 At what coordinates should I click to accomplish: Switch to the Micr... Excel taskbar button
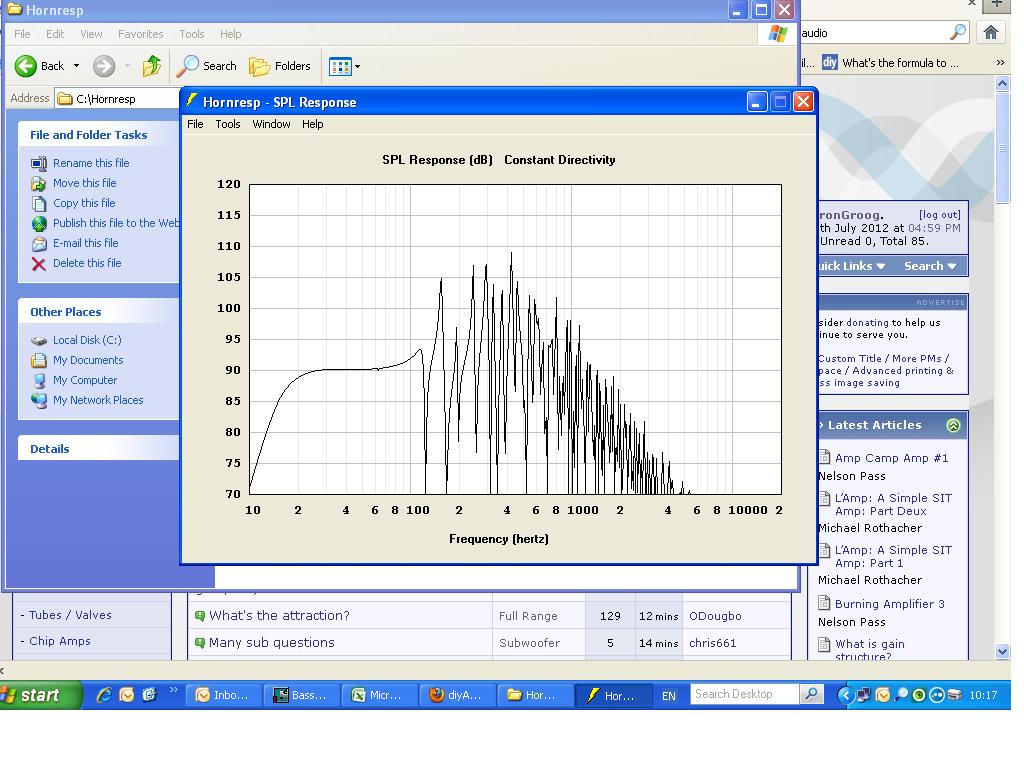(379, 696)
